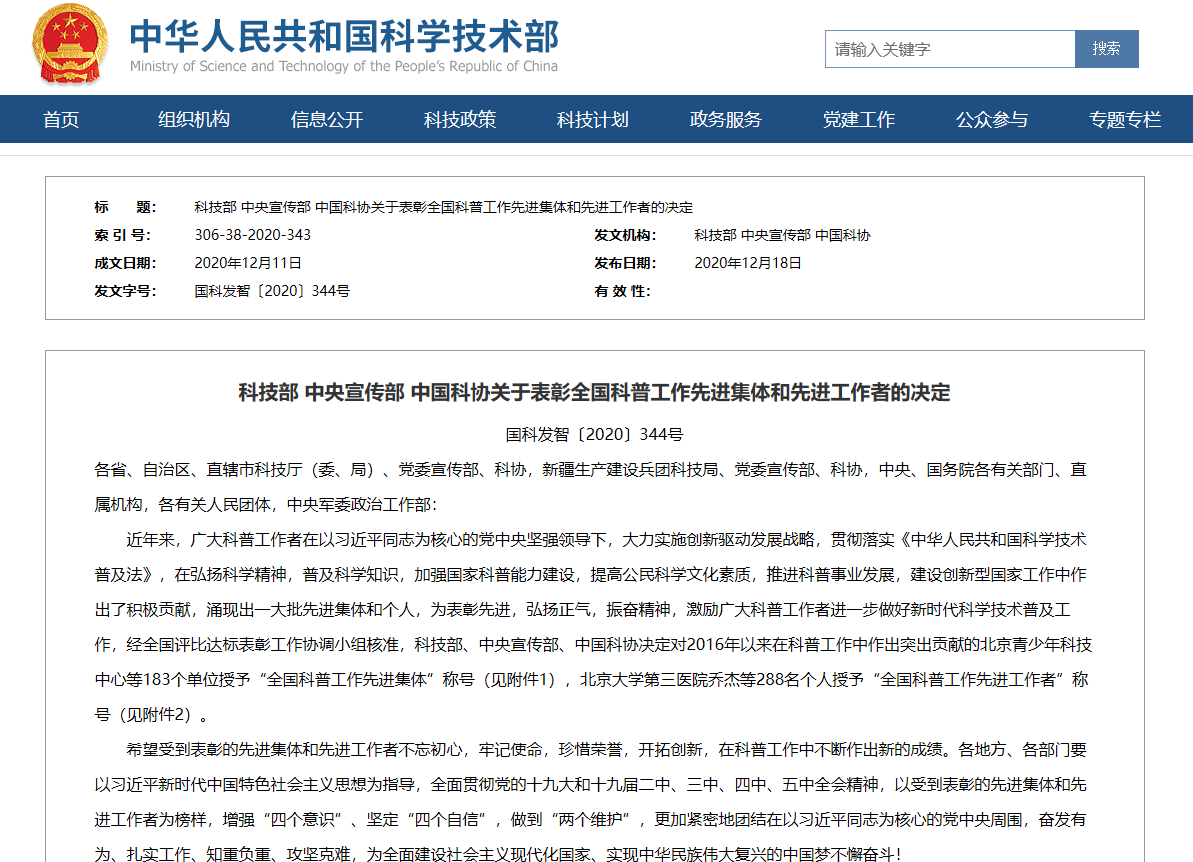
Task: Navigate to 政务服务
Action: coord(726,120)
